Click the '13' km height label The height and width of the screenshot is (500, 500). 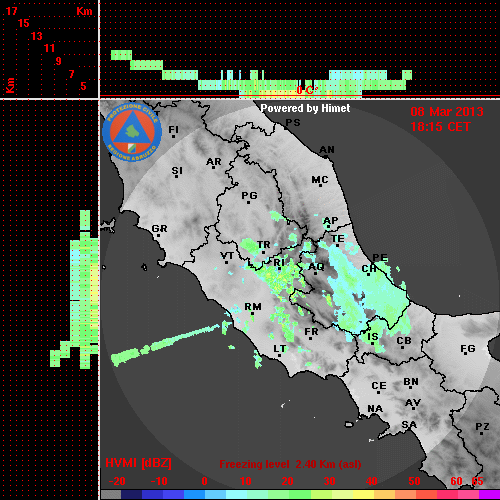pos(37,36)
